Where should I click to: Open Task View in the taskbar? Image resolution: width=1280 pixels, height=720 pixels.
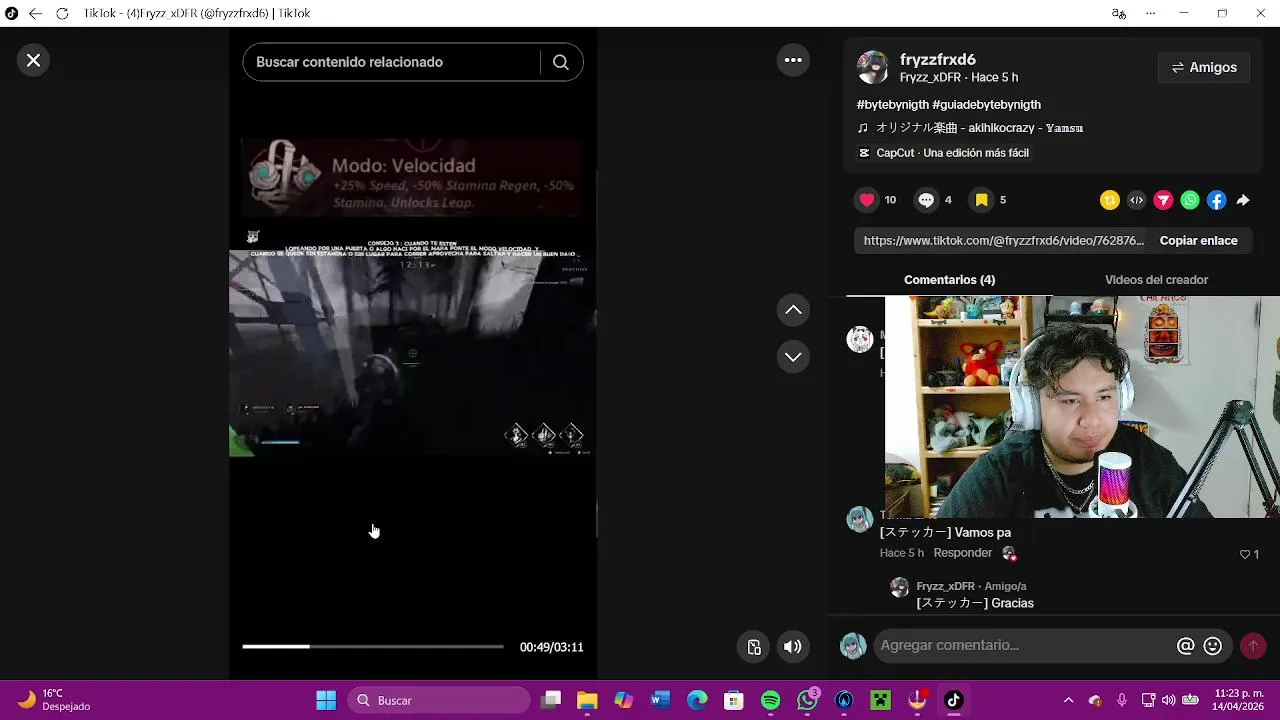pos(551,700)
